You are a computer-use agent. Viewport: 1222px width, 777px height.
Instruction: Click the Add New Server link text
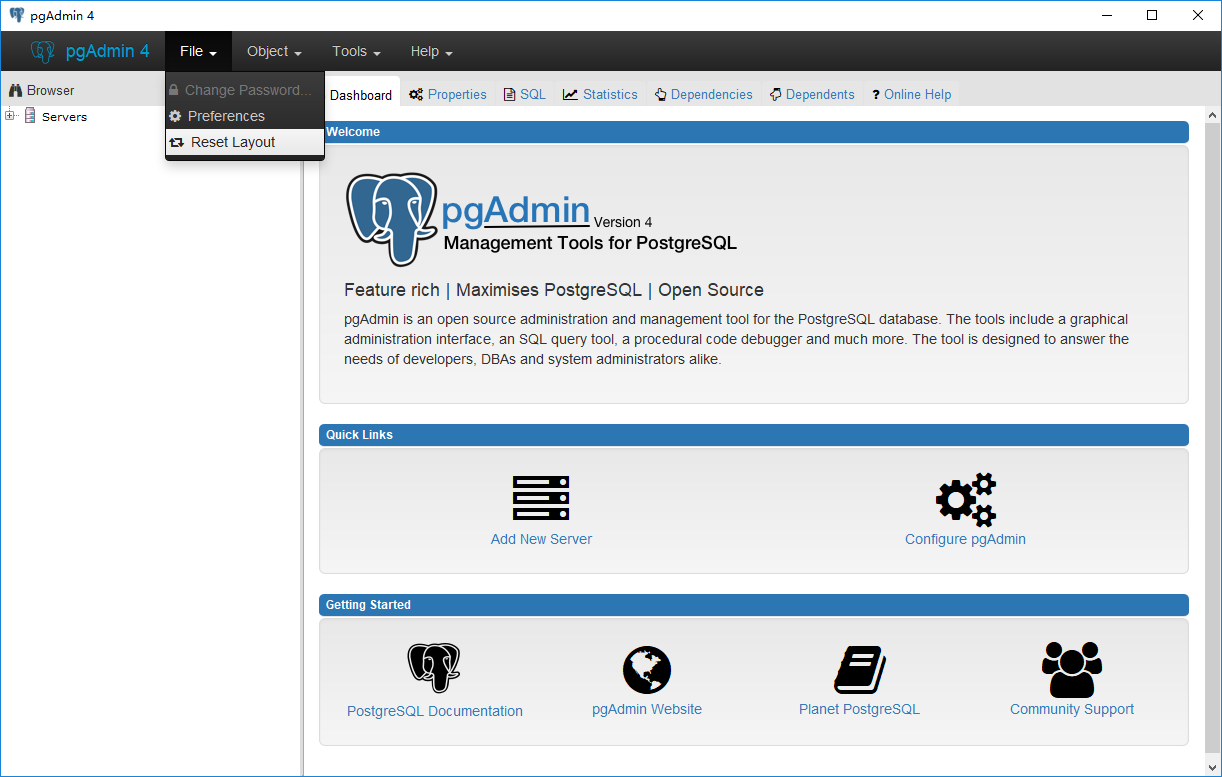tap(541, 539)
